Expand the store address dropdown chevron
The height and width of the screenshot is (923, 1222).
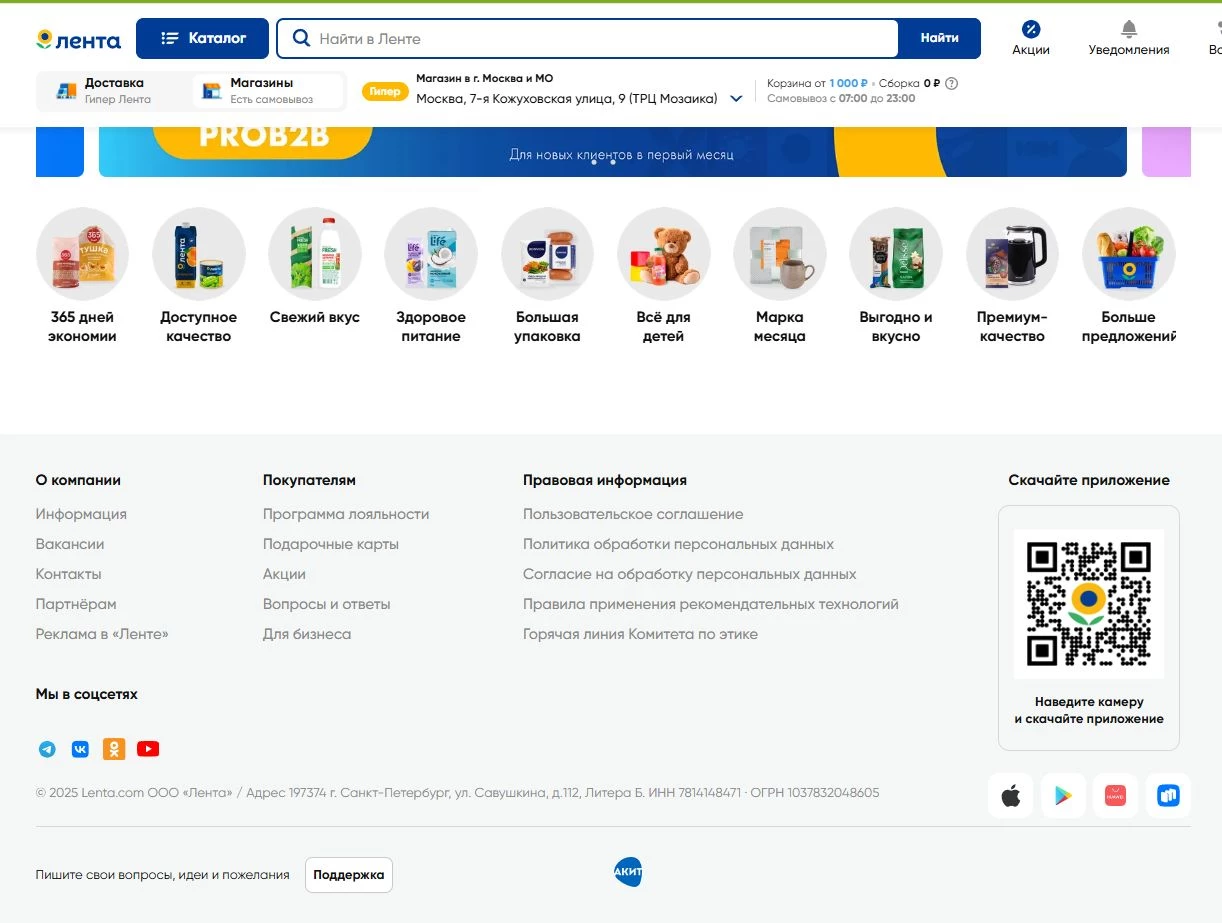tap(737, 99)
